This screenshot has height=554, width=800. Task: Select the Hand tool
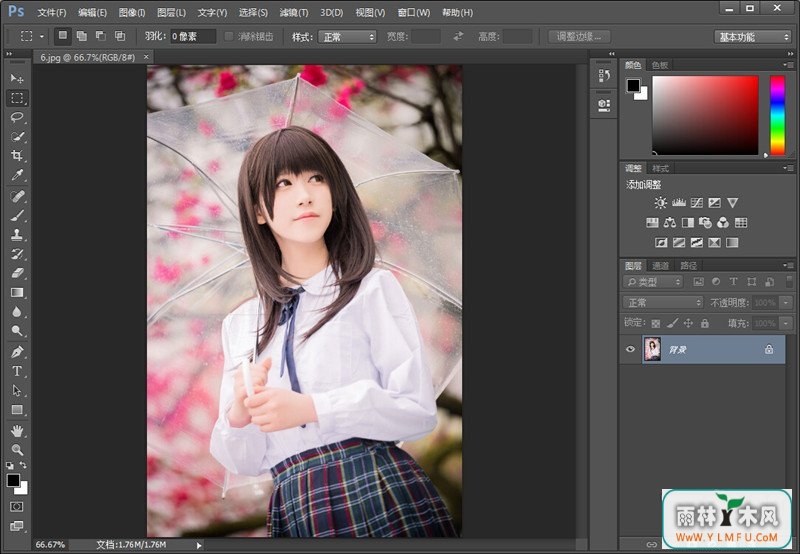point(17,431)
